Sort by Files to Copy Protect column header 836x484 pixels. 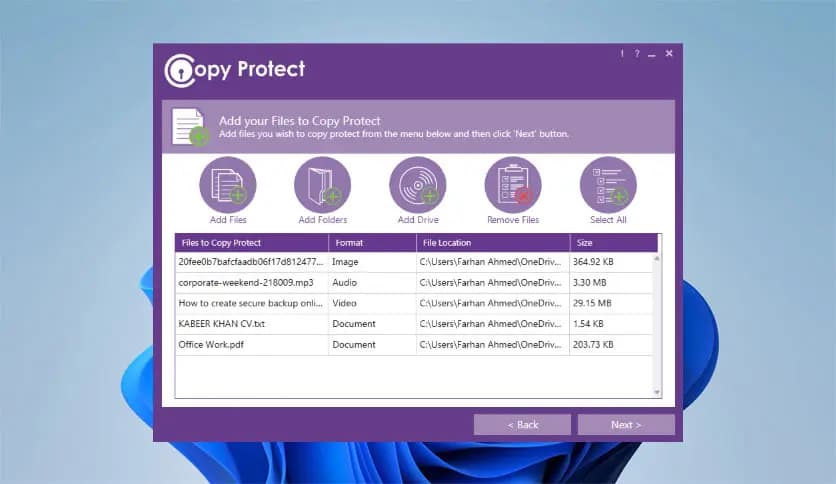[x=252, y=243]
